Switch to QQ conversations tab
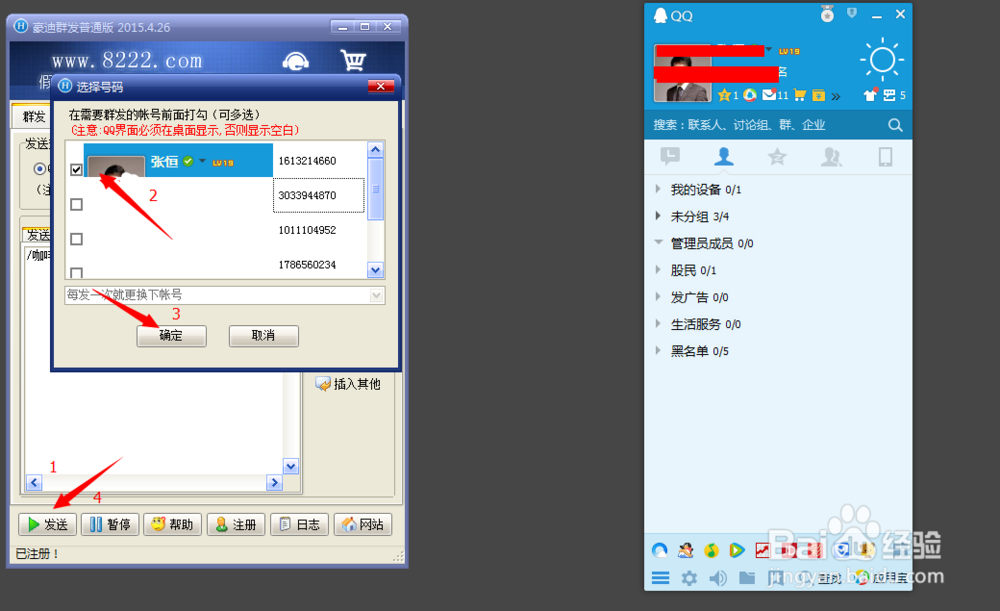The width and height of the screenshot is (1000, 611). click(670, 156)
